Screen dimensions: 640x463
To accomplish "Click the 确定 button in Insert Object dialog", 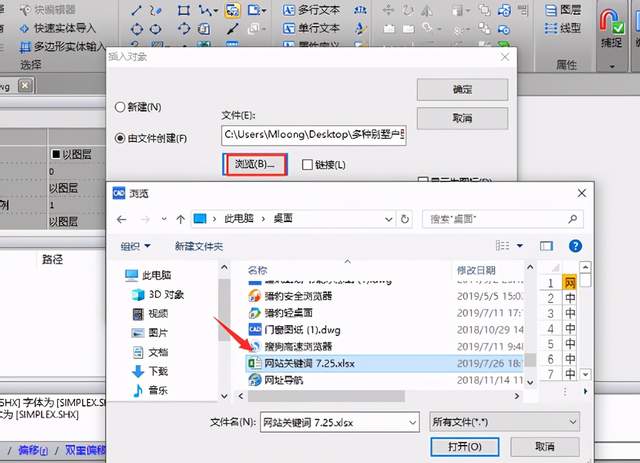I will [462, 90].
